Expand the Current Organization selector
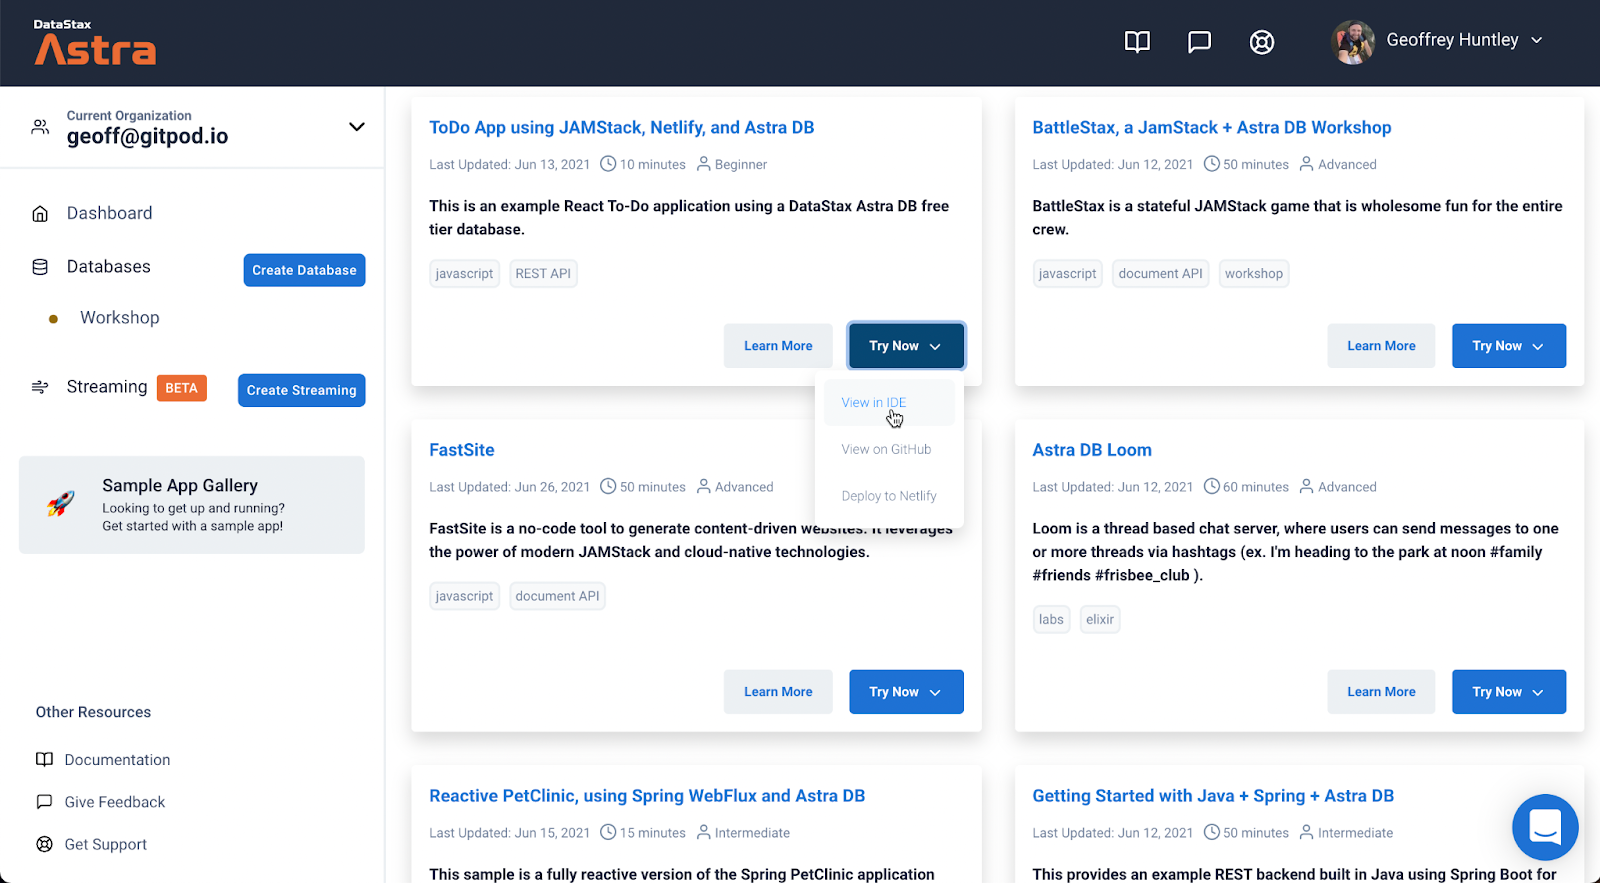Viewport: 1600px width, 883px height. [x=356, y=127]
